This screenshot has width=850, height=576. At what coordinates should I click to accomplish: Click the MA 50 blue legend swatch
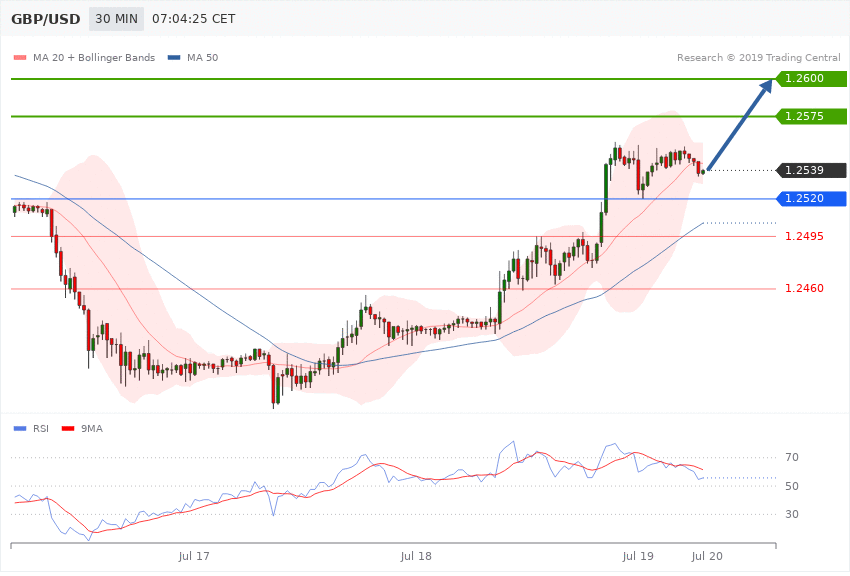pos(174,57)
